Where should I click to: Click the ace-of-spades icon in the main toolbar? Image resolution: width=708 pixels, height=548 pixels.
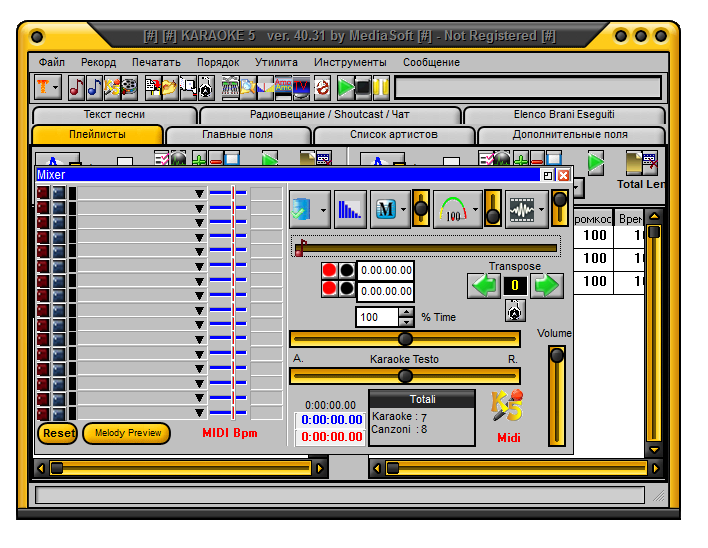(205, 87)
